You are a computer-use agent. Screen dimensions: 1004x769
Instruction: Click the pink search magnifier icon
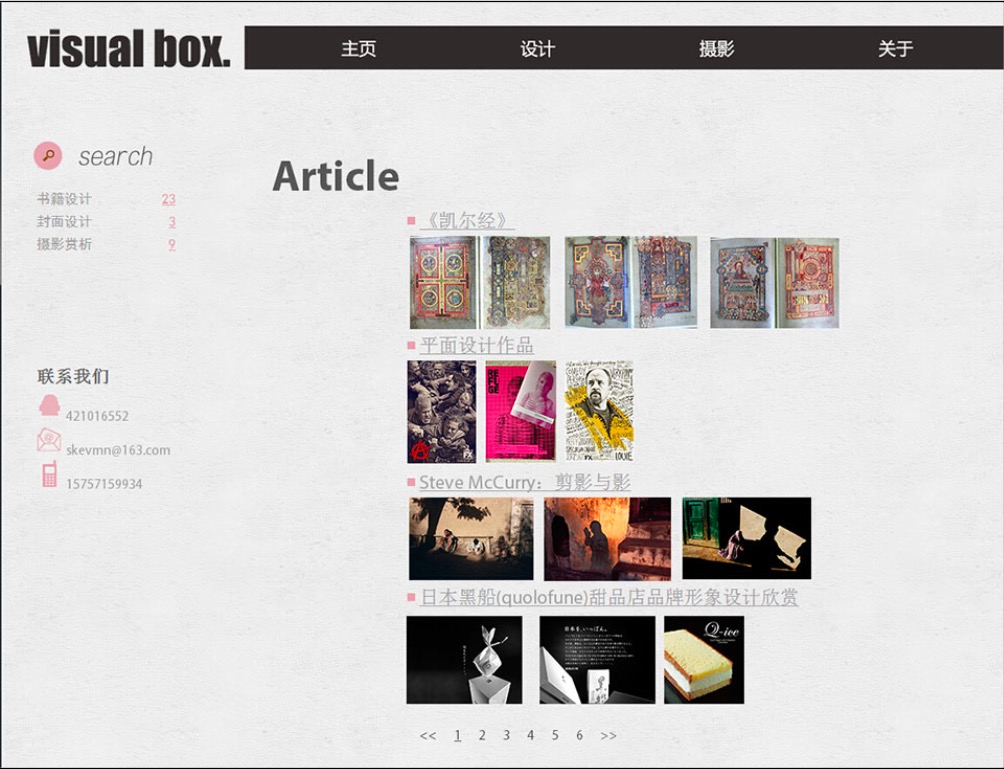(48, 156)
